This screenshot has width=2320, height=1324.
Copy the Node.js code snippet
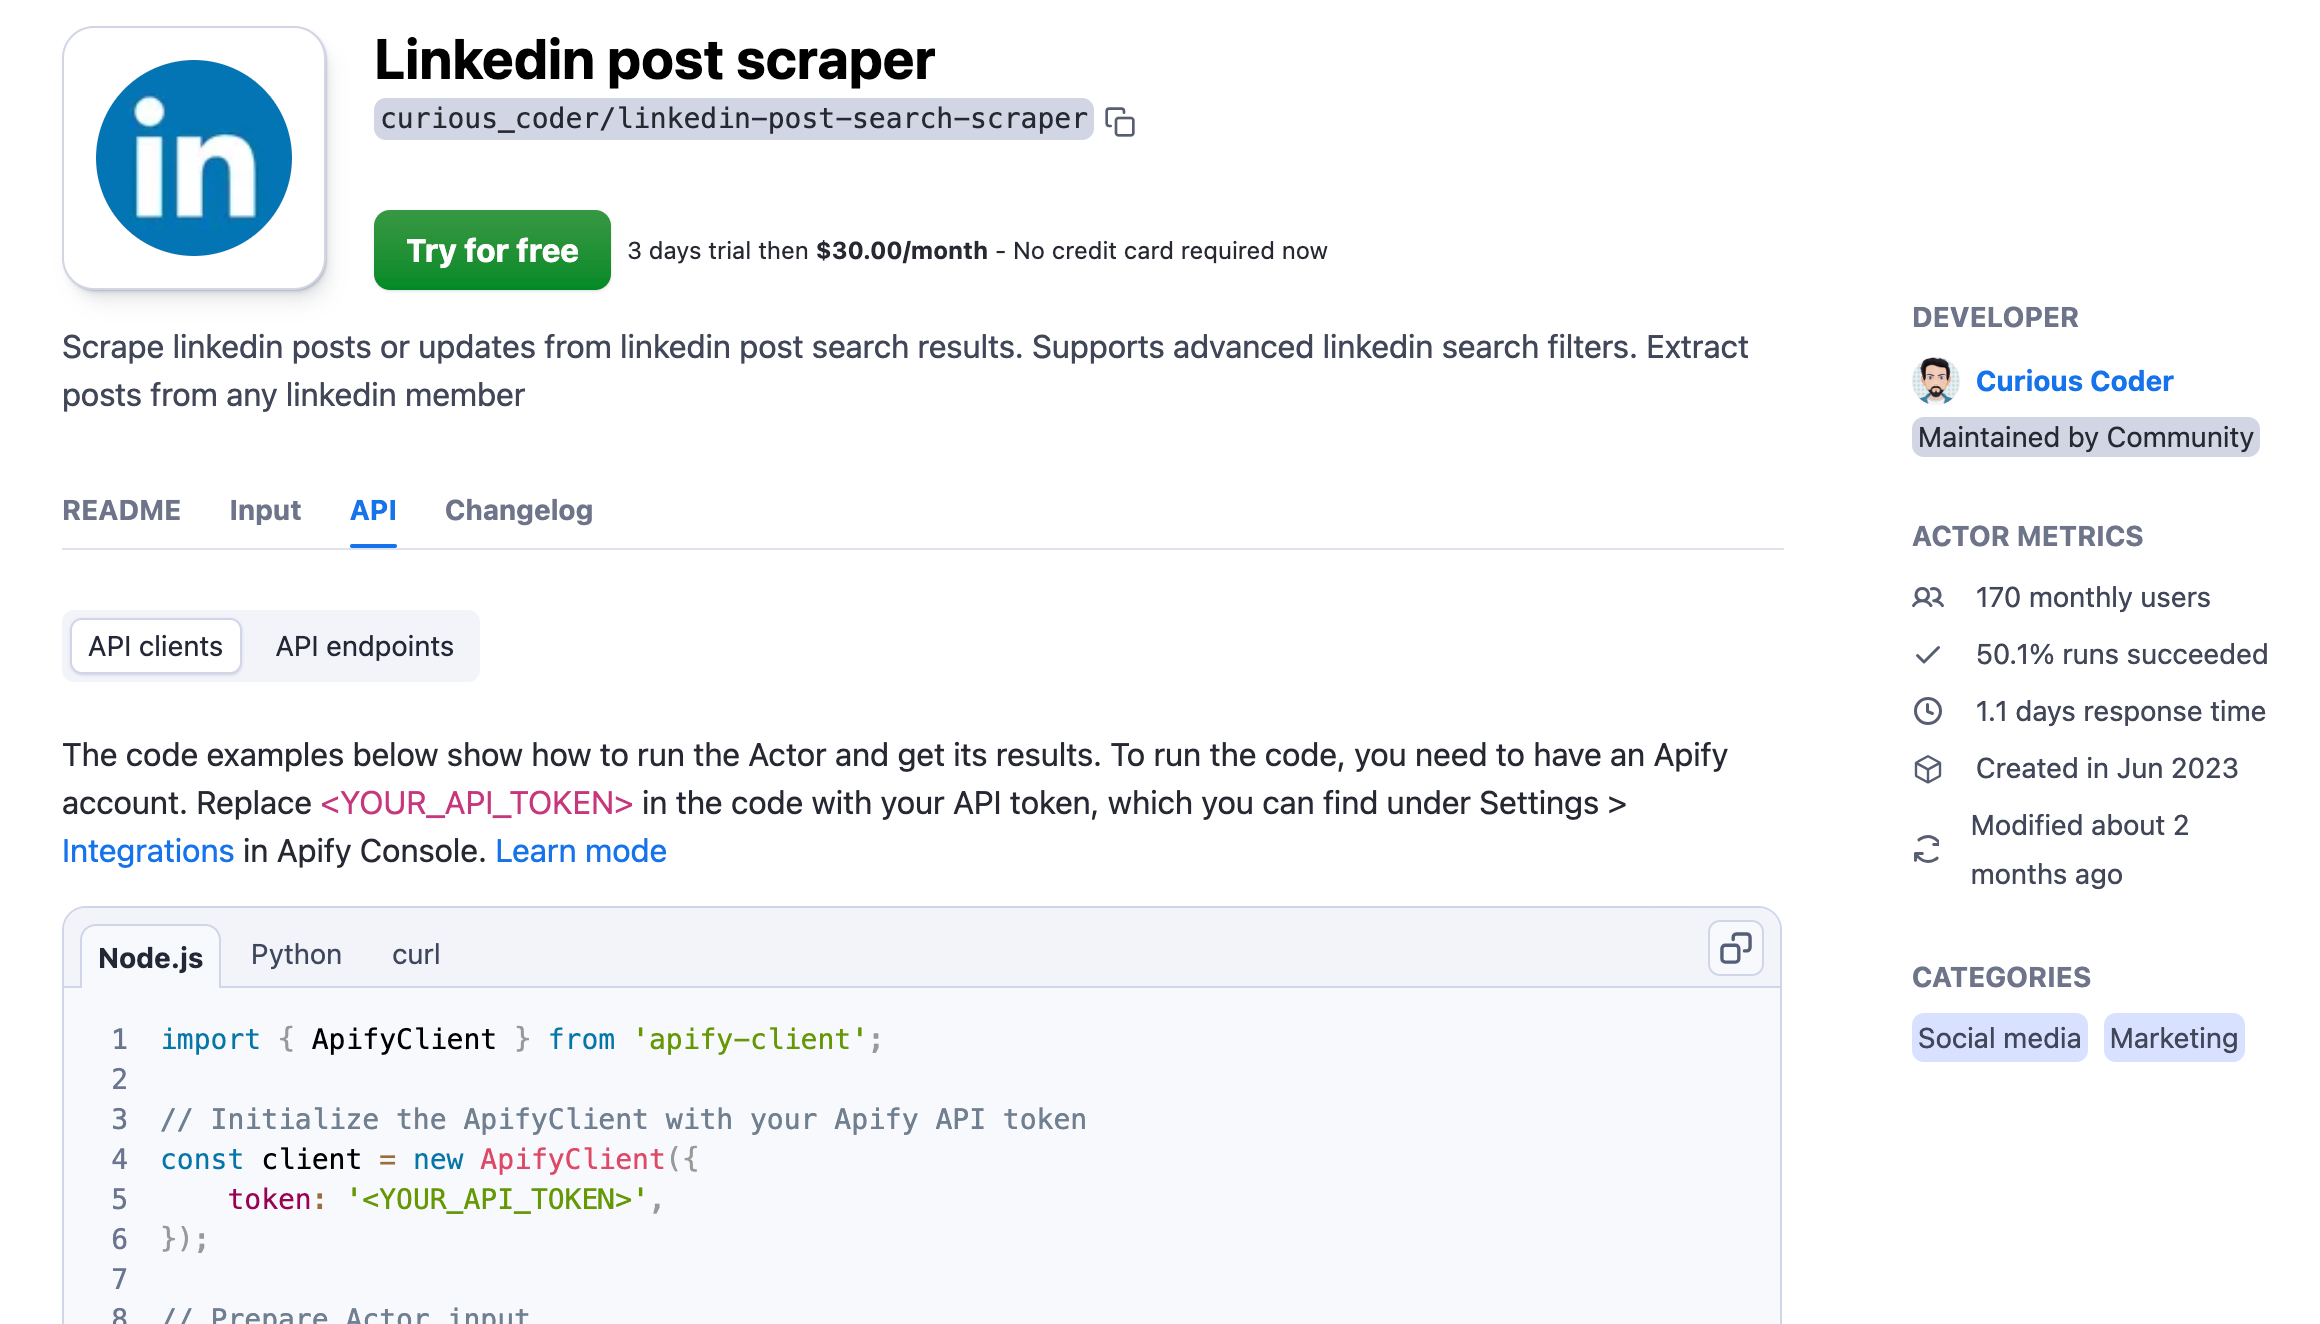pyautogui.click(x=1734, y=948)
